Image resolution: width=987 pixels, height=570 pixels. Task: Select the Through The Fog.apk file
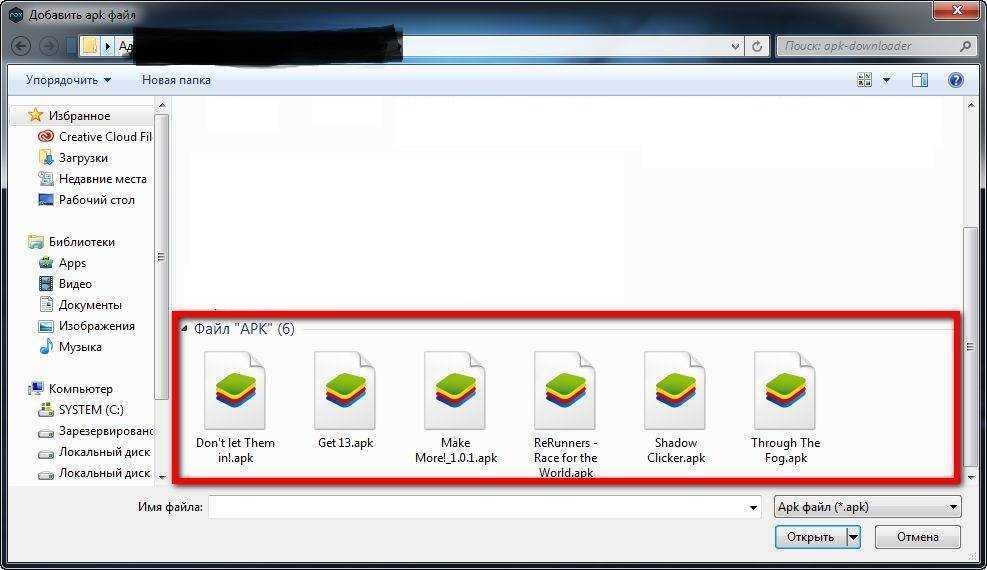[786, 408]
